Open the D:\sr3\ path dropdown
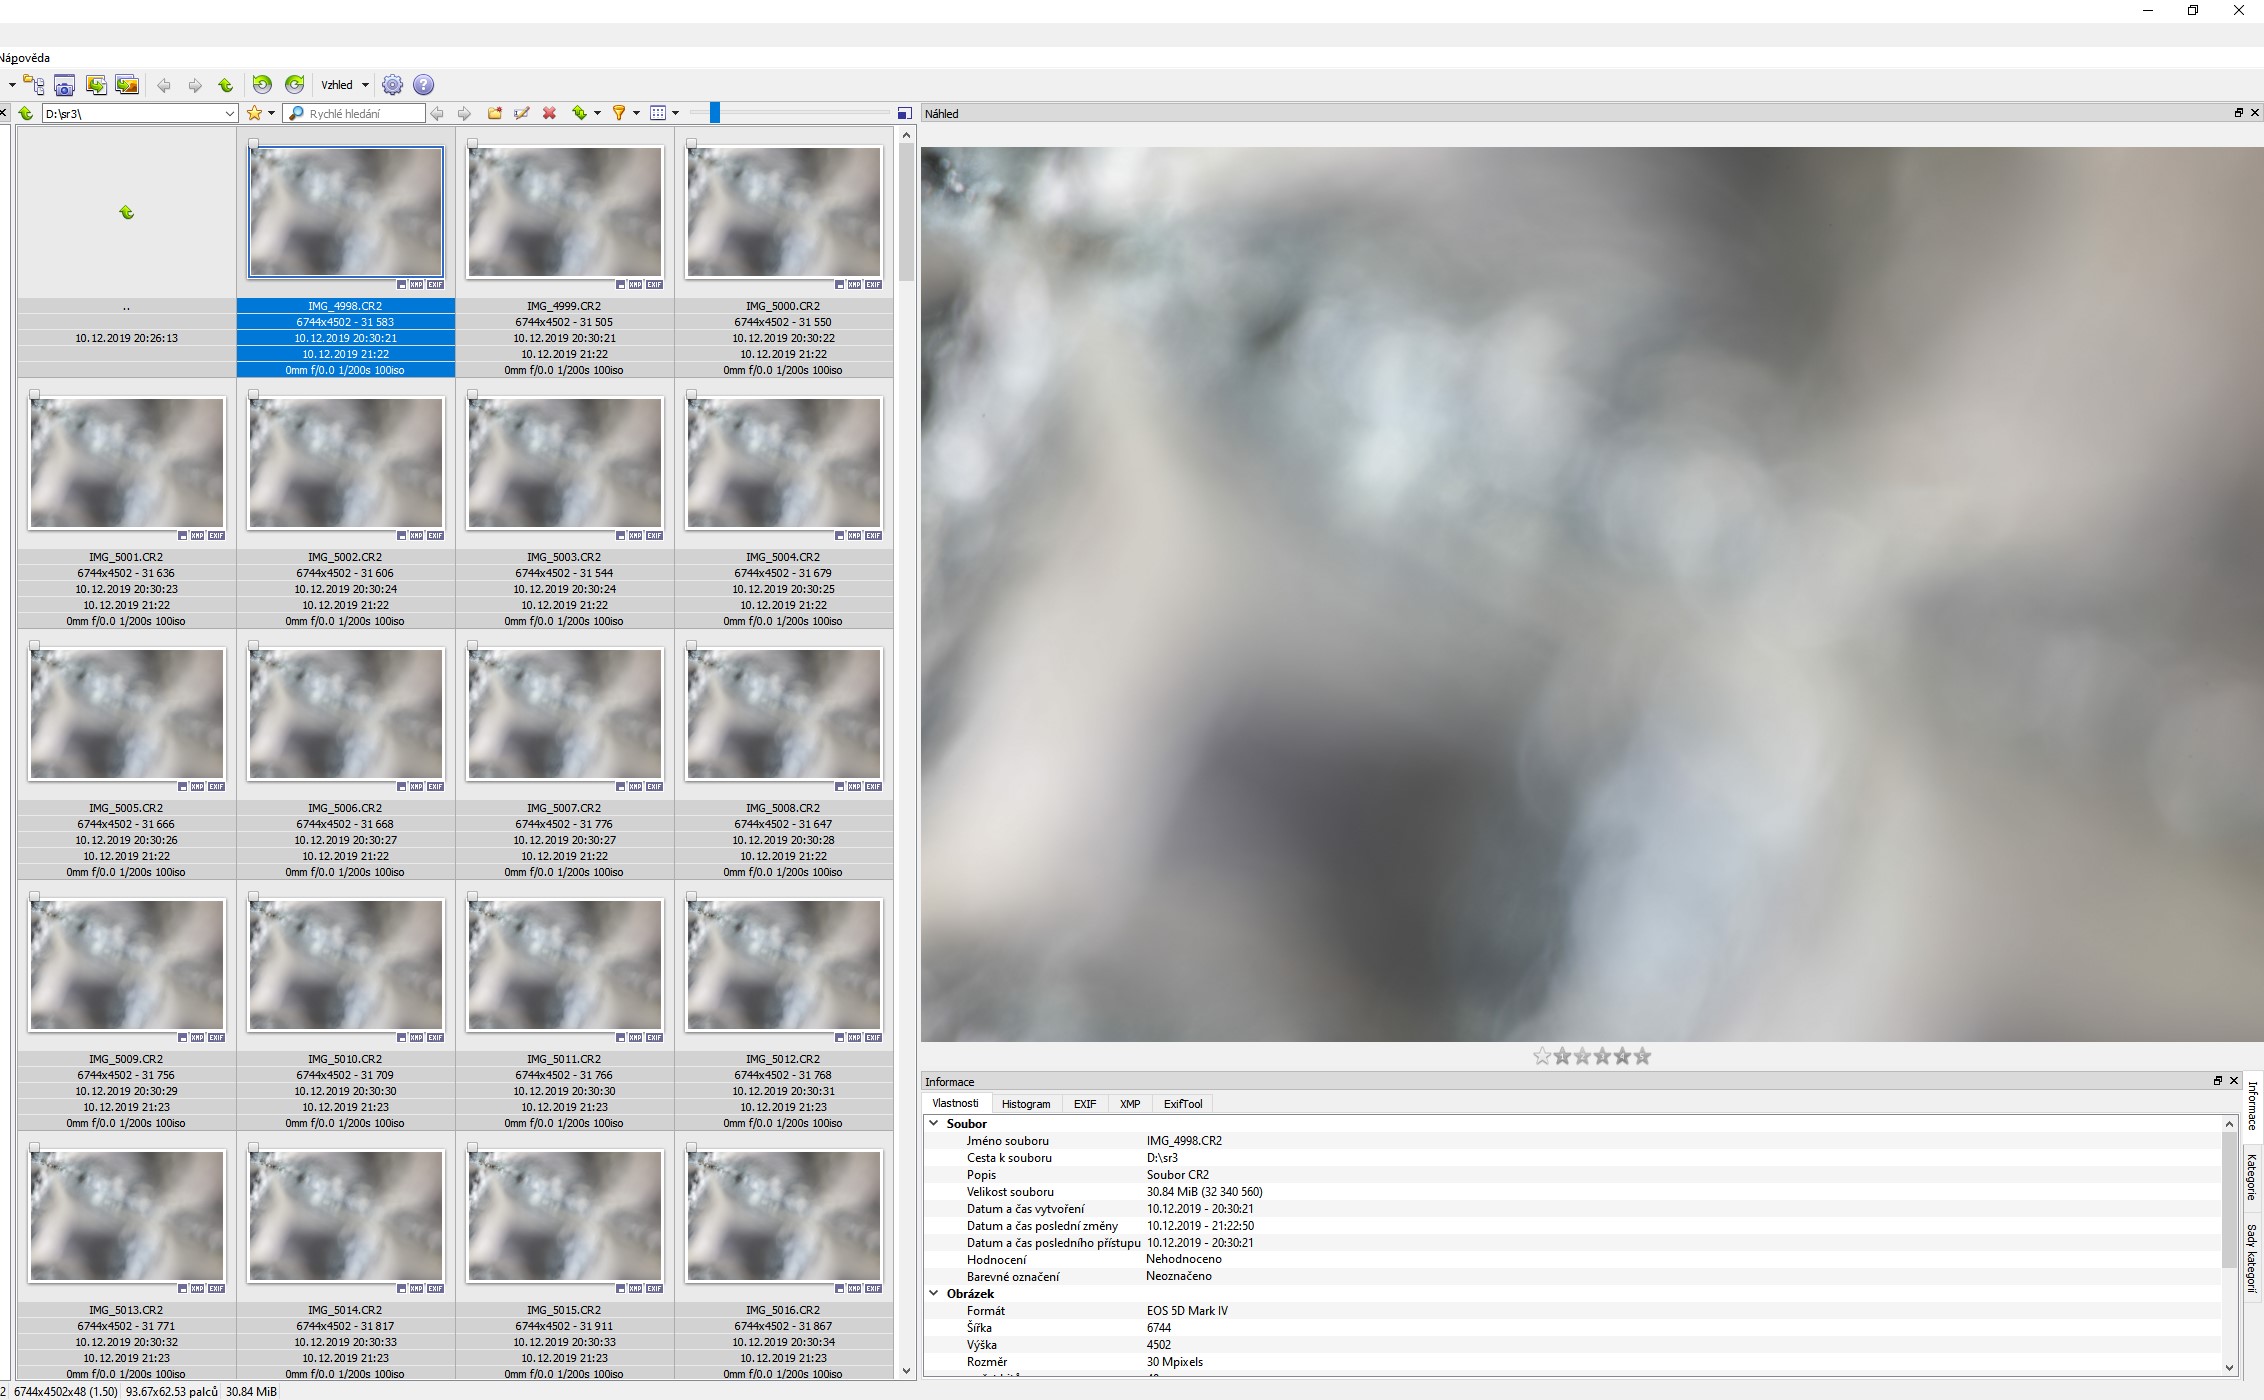This screenshot has width=2264, height=1400. tap(229, 114)
